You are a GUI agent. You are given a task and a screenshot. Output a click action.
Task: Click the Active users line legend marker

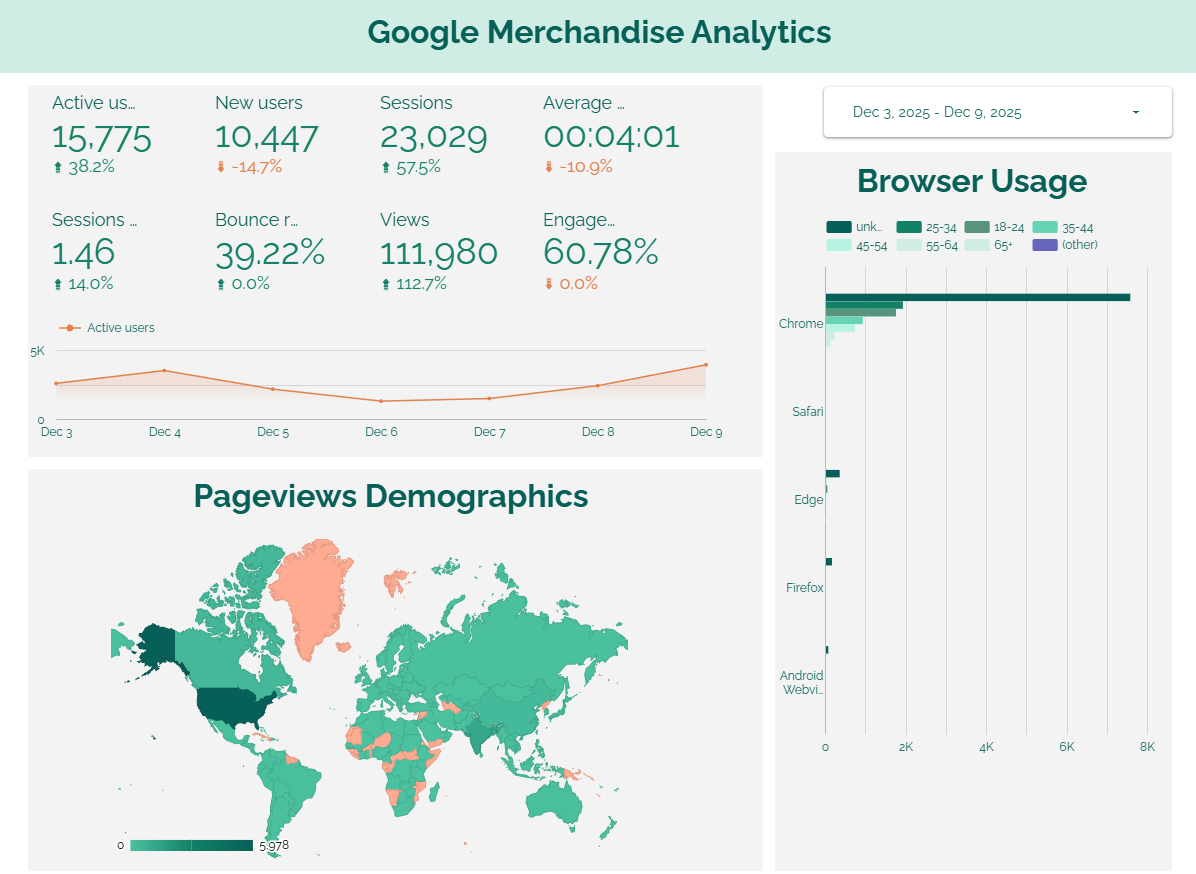pyautogui.click(x=69, y=328)
